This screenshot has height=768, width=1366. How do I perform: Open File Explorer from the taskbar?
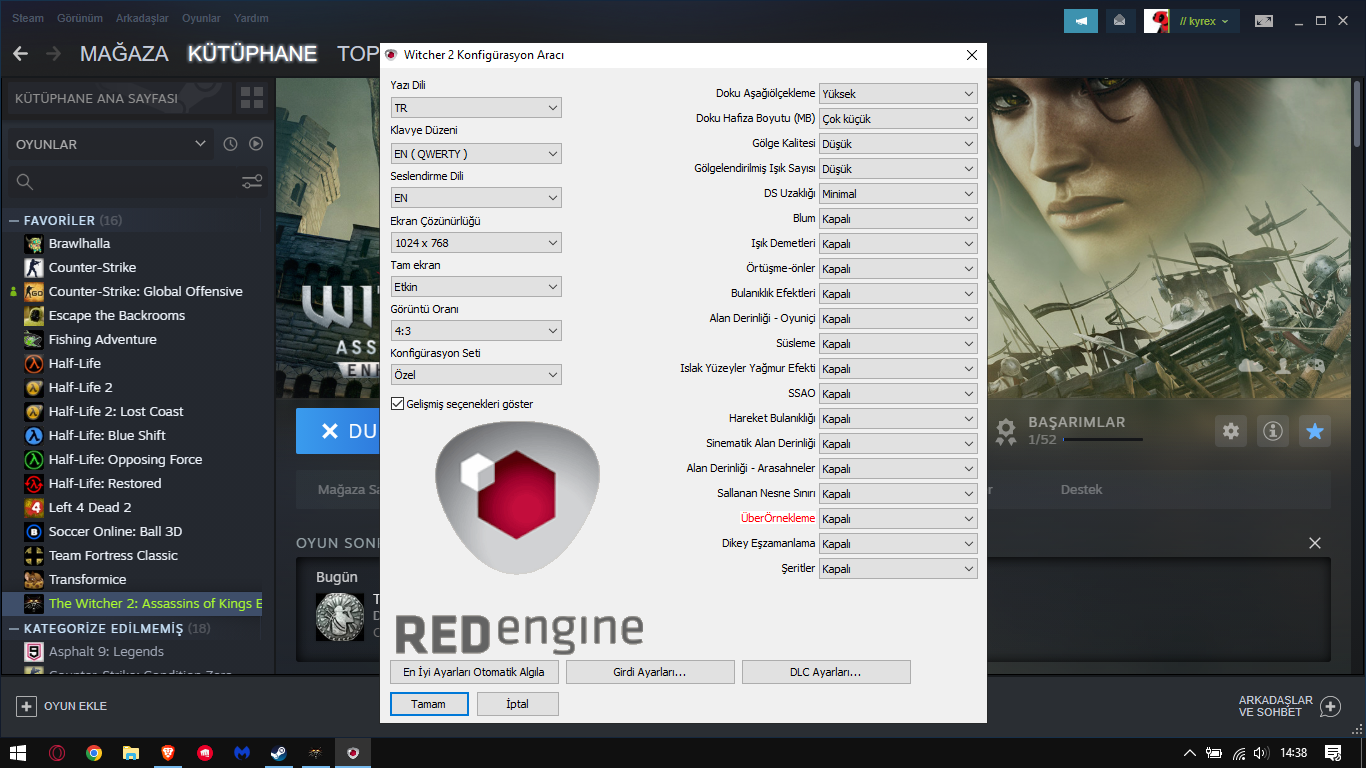tap(131, 752)
